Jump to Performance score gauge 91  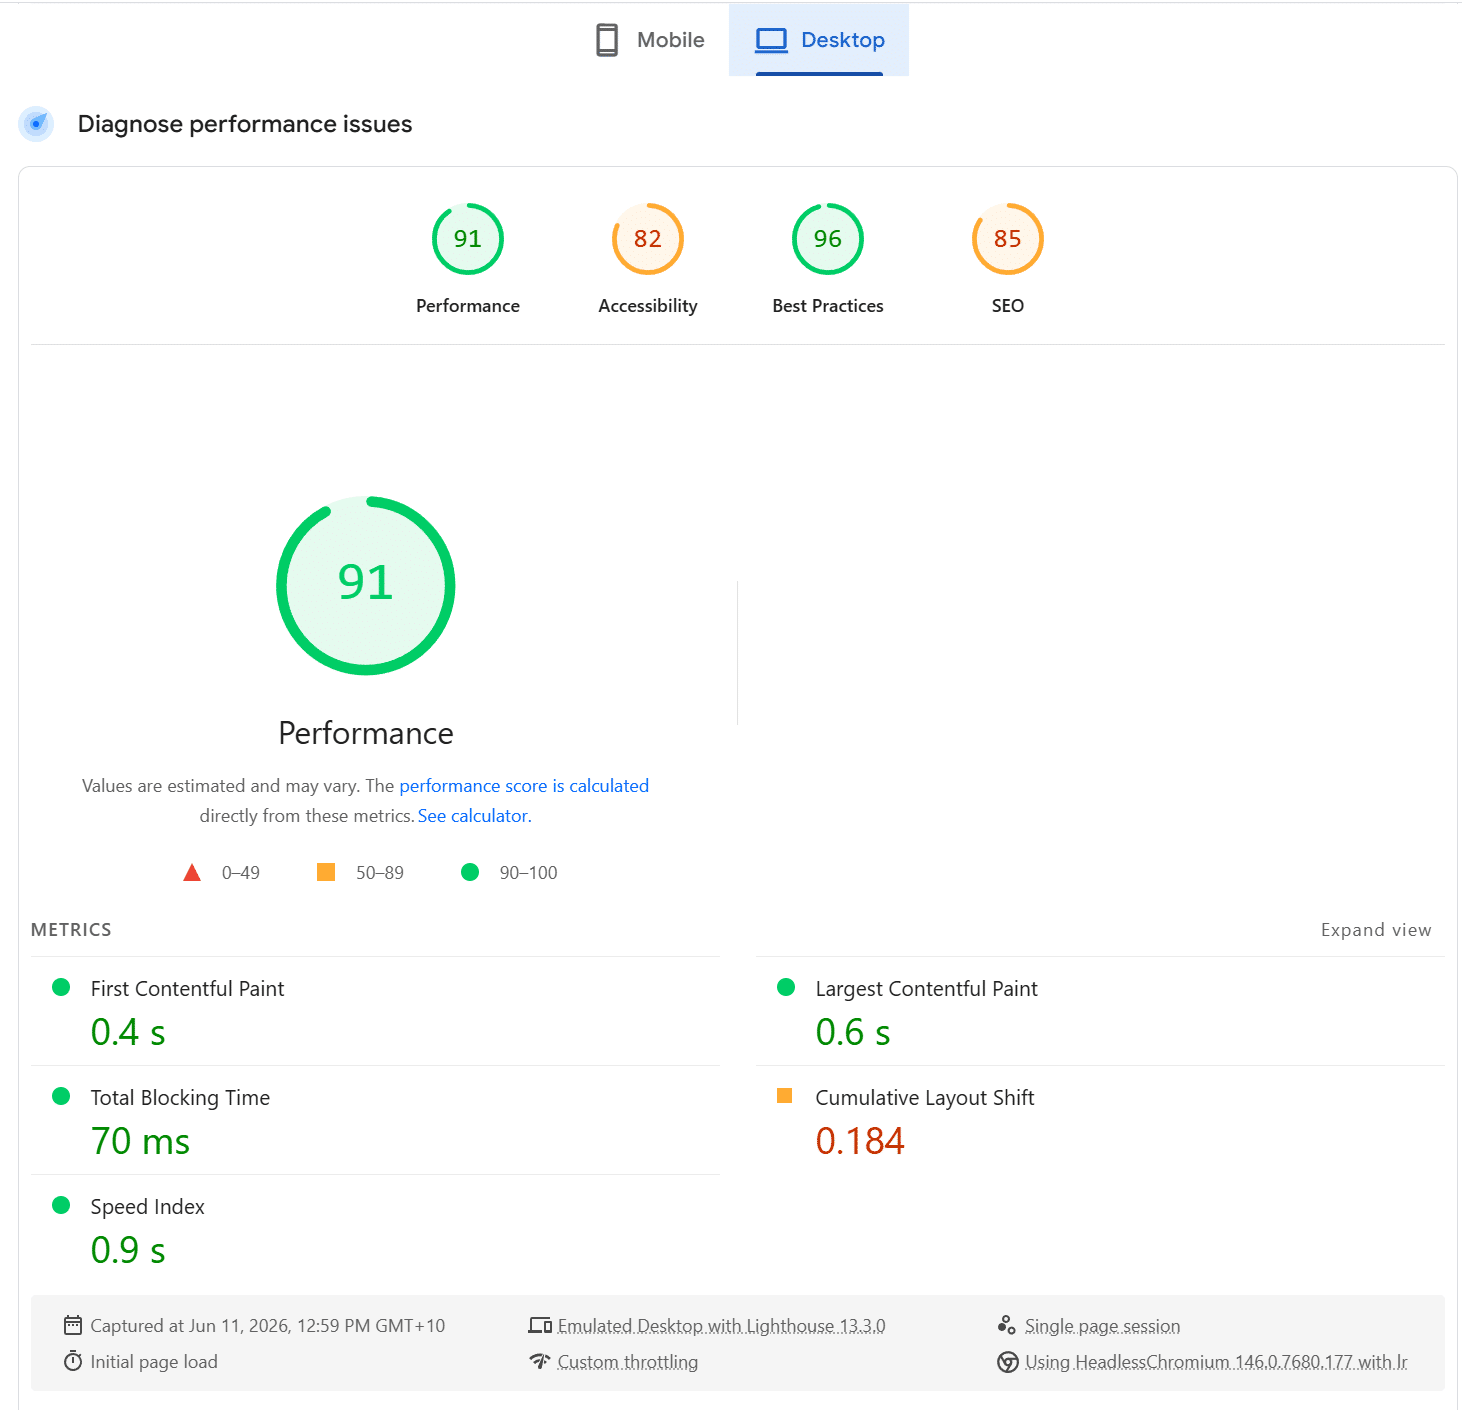tap(468, 239)
